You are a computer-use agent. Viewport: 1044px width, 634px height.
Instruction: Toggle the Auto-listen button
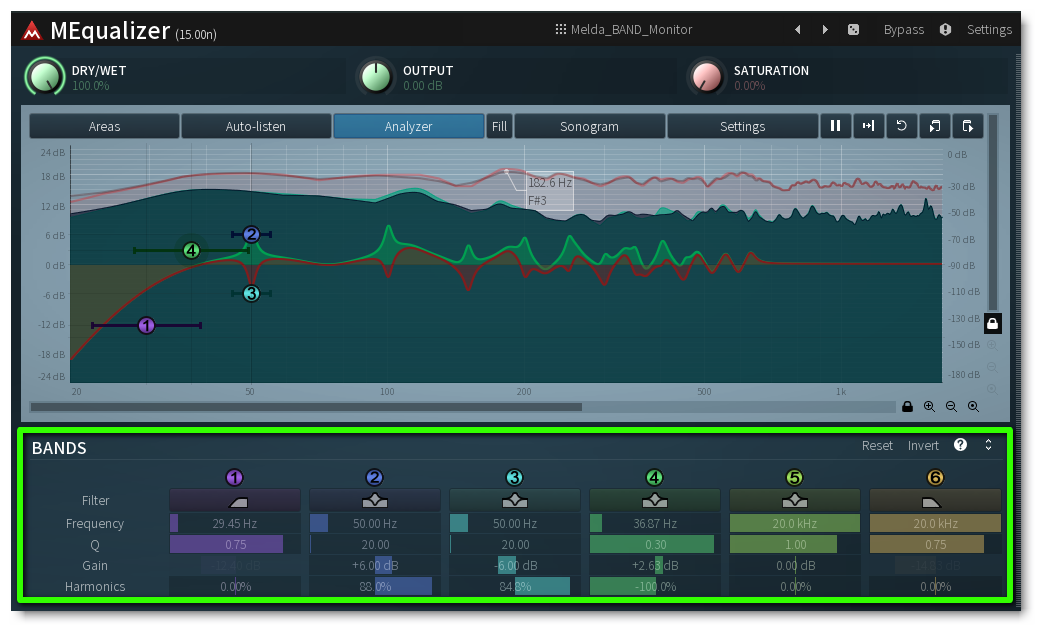pyautogui.click(x=256, y=126)
